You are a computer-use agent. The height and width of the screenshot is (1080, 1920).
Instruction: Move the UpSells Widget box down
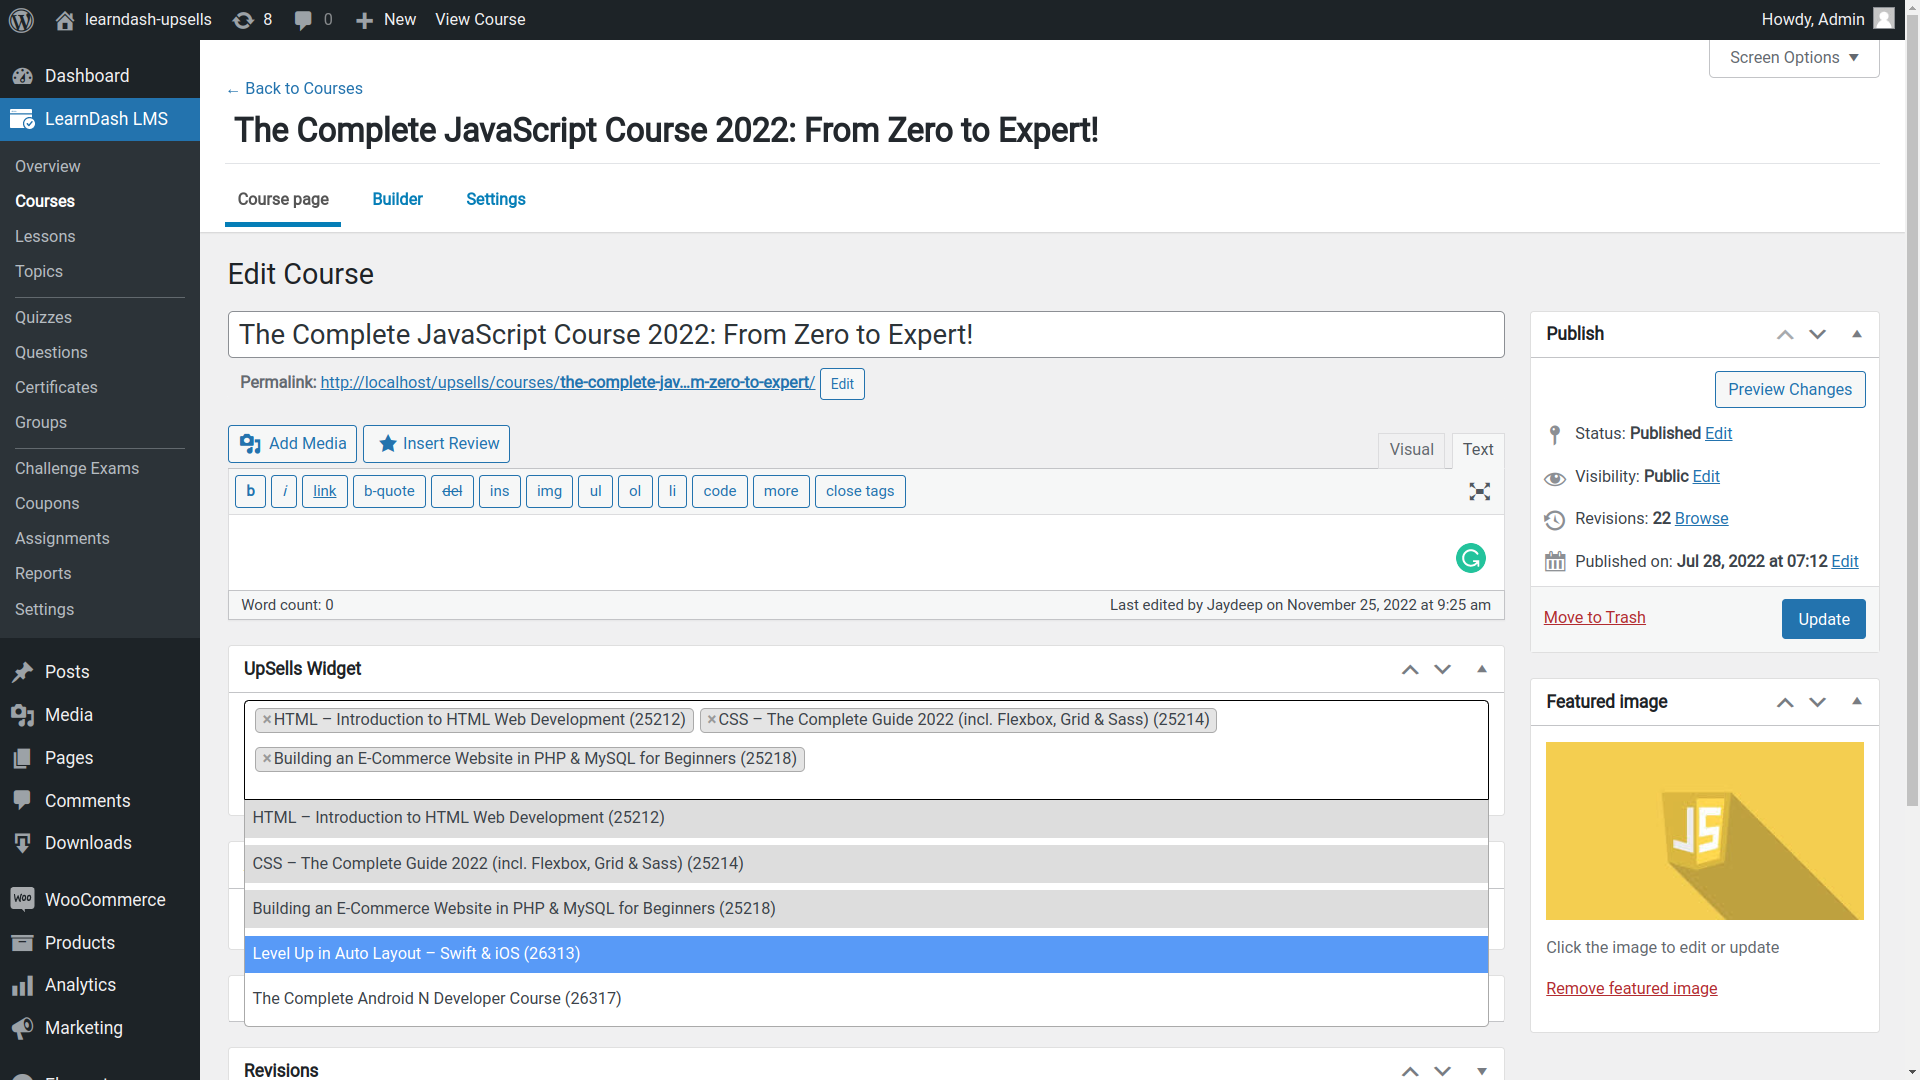(1443, 670)
